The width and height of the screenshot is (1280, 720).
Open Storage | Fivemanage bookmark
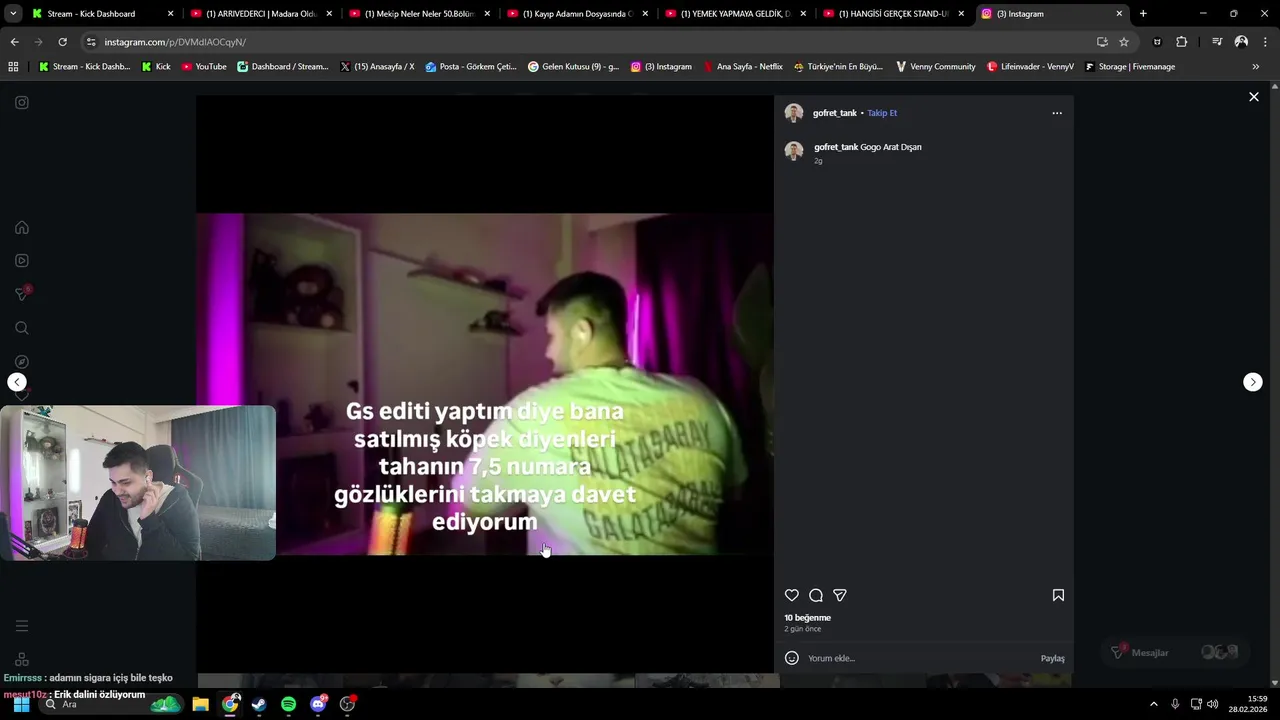1130,67
